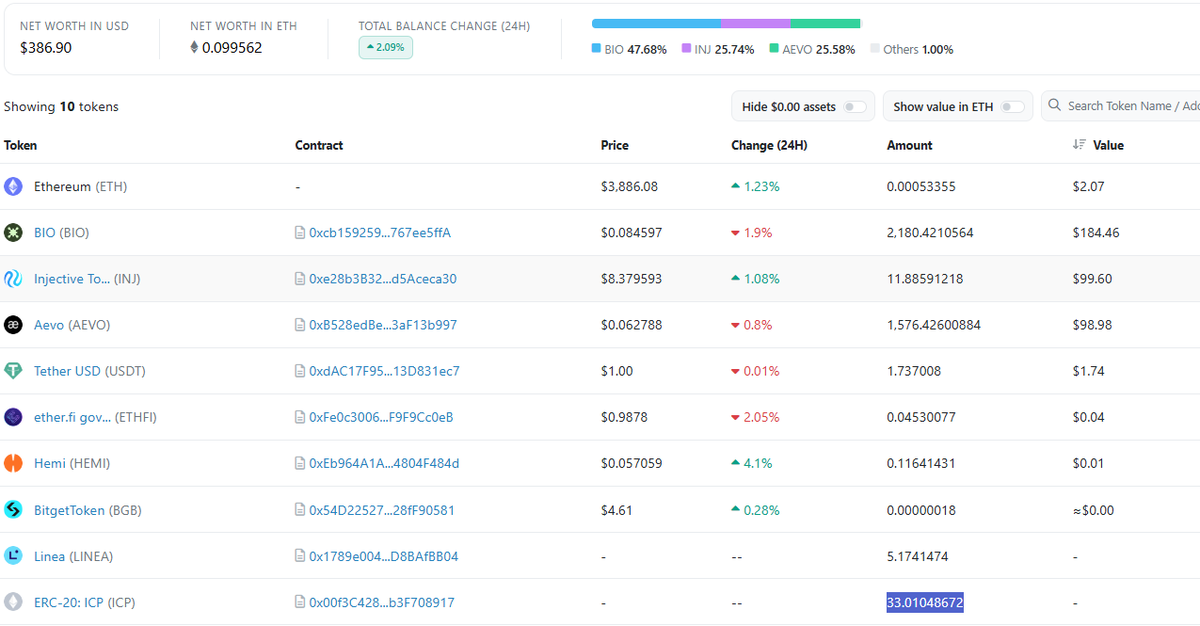Click the document icon beside AEVO contract address
This screenshot has width=1200, height=626.
click(x=300, y=325)
